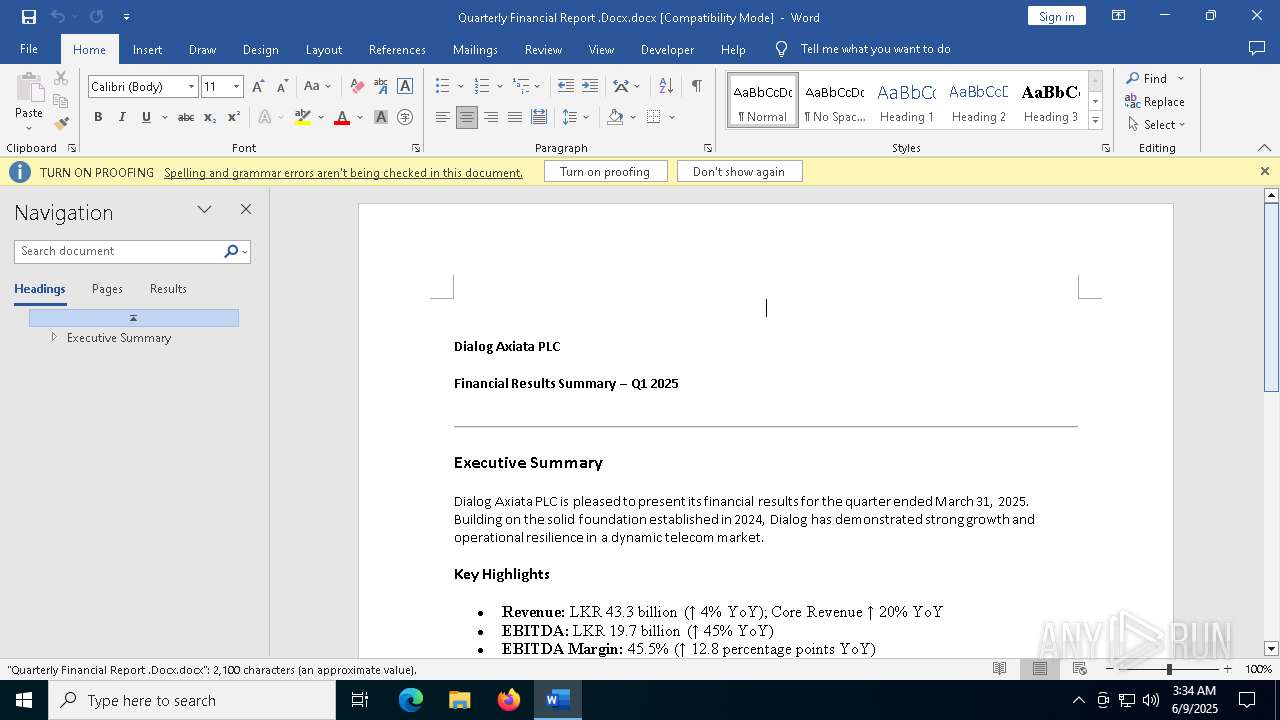Click the zoom slider handle
This screenshot has height=720, width=1280.
(1169, 669)
